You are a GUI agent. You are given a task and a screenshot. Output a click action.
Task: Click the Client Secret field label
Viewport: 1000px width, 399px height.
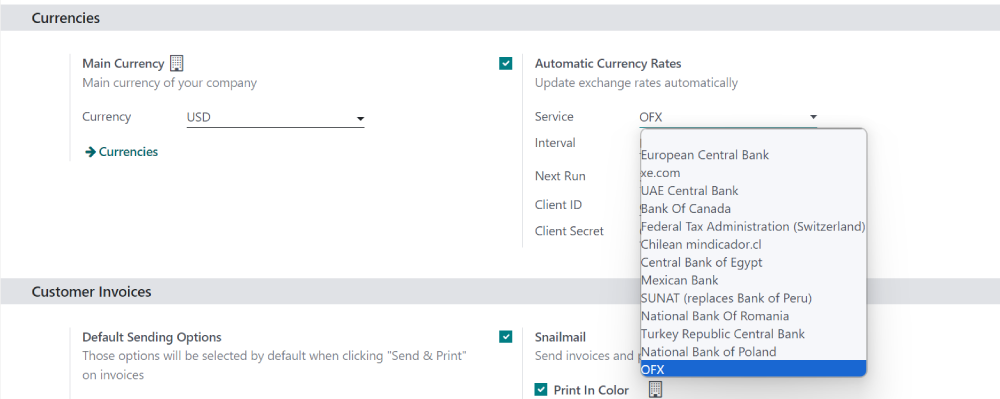(569, 231)
